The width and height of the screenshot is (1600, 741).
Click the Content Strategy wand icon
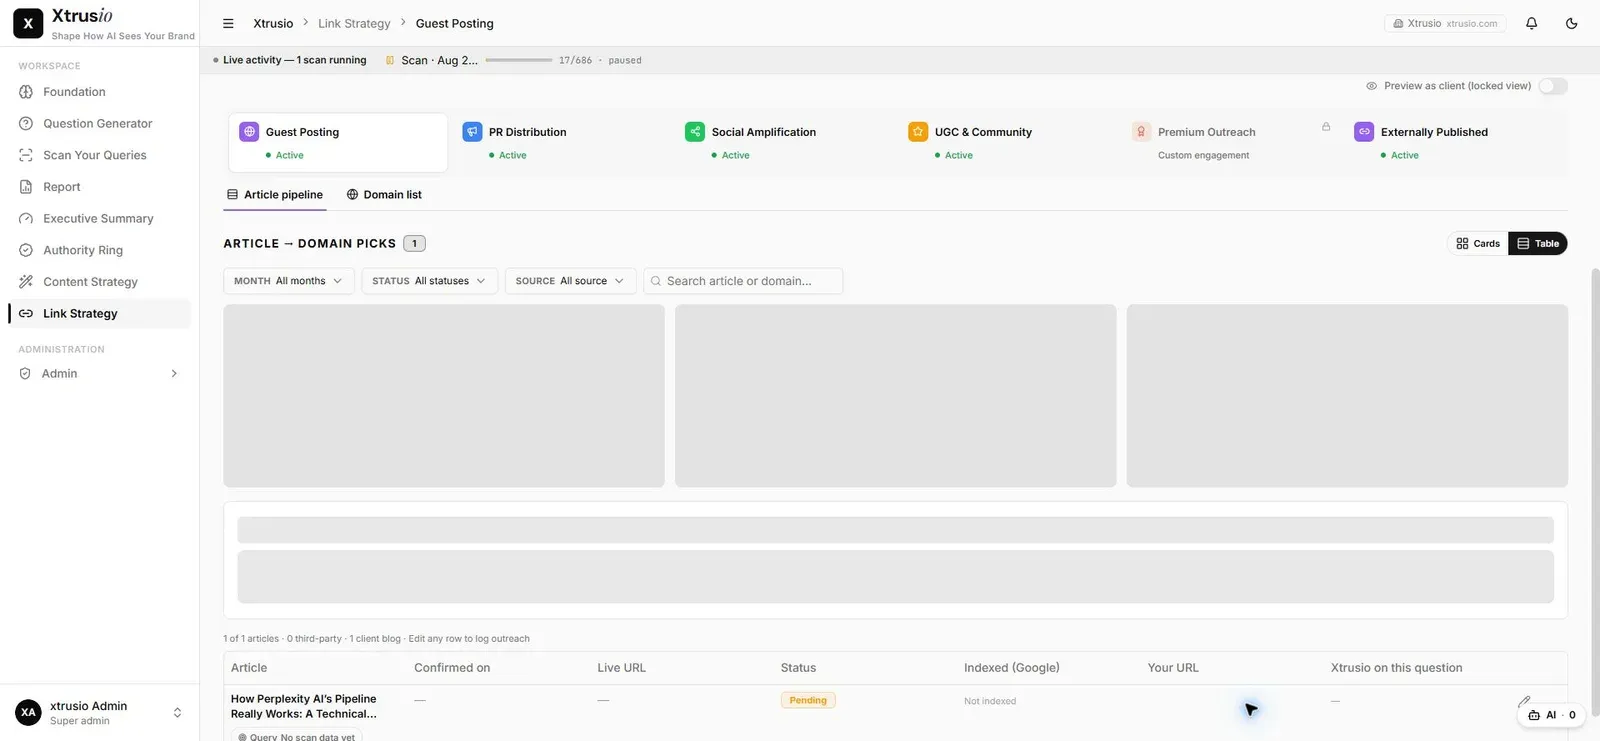tap(26, 282)
